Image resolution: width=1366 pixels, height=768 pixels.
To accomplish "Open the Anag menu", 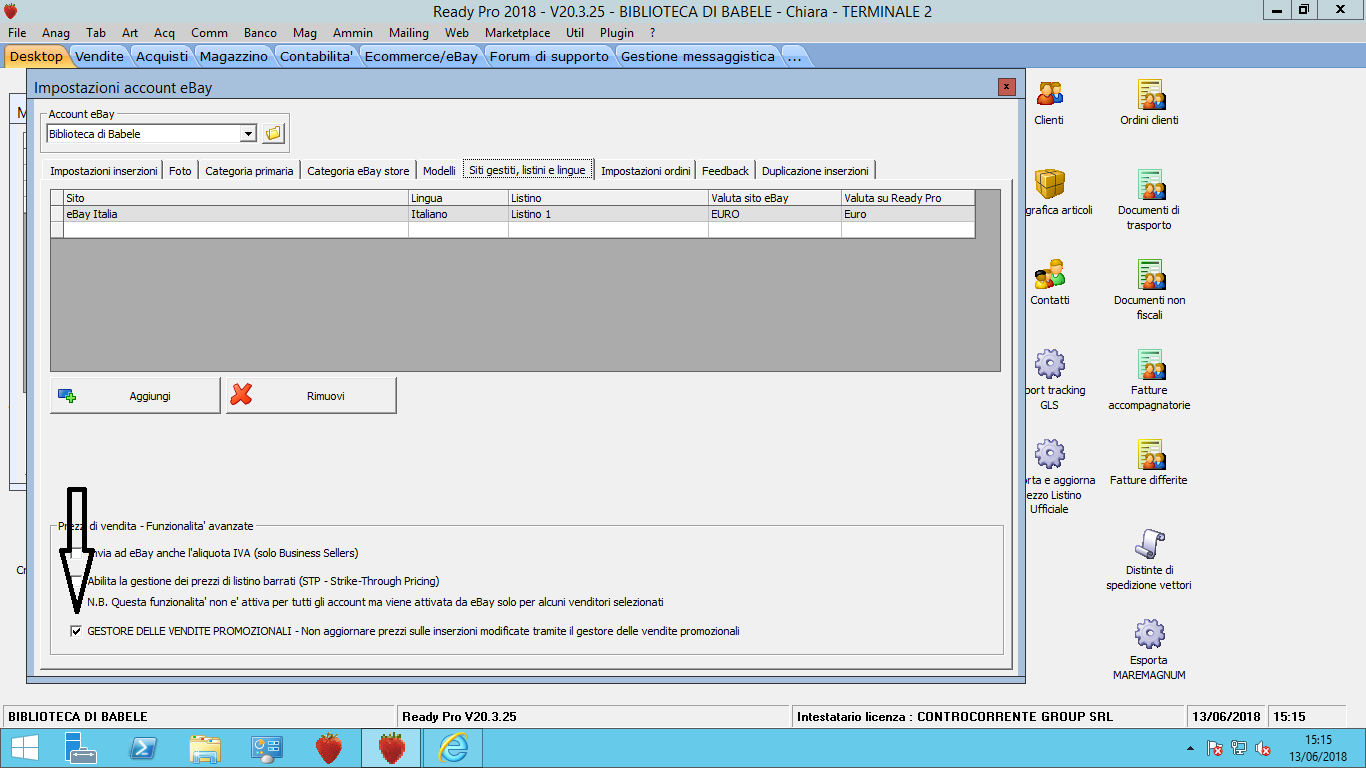I will pos(56,33).
